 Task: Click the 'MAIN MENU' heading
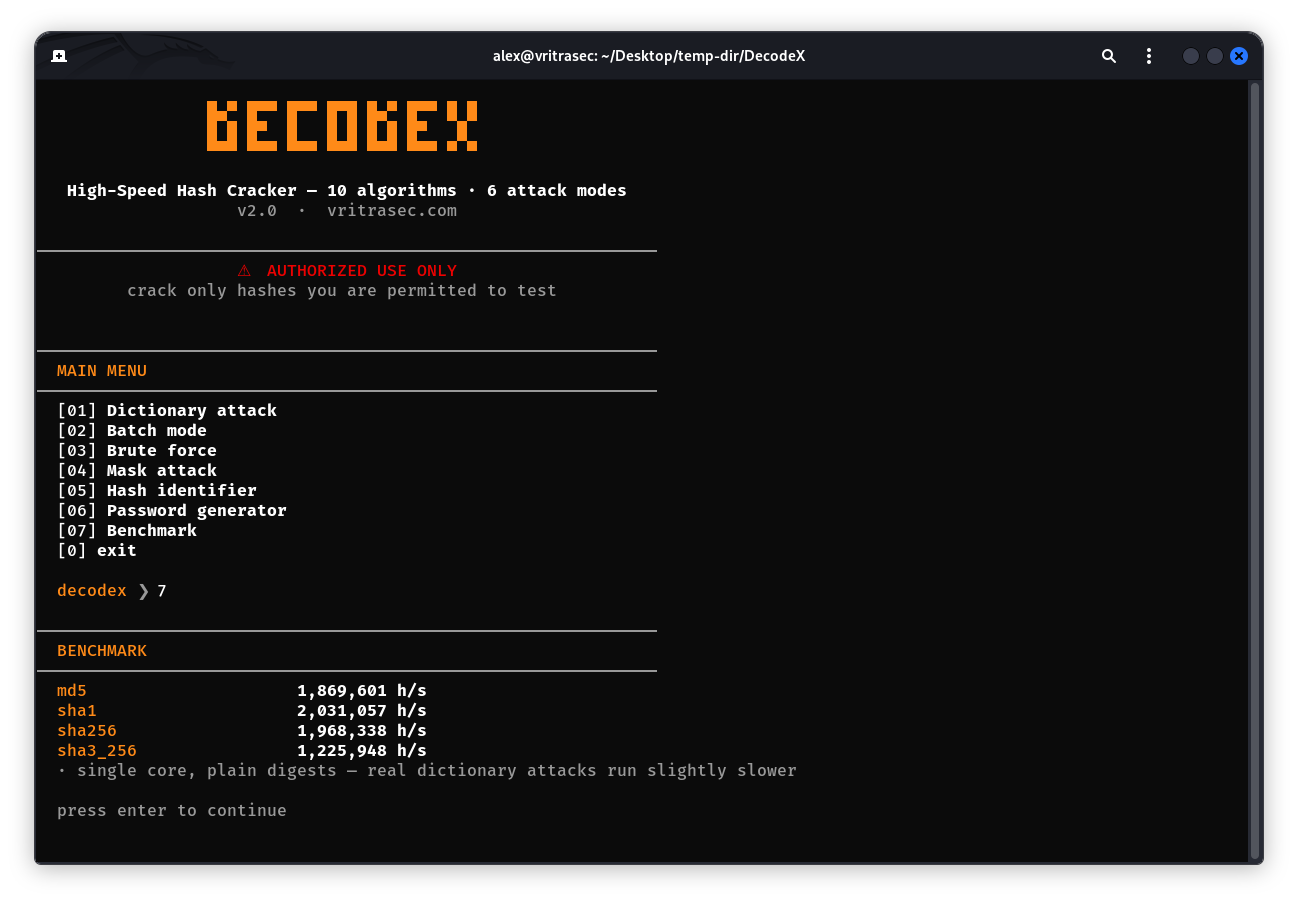pyautogui.click(x=102, y=371)
